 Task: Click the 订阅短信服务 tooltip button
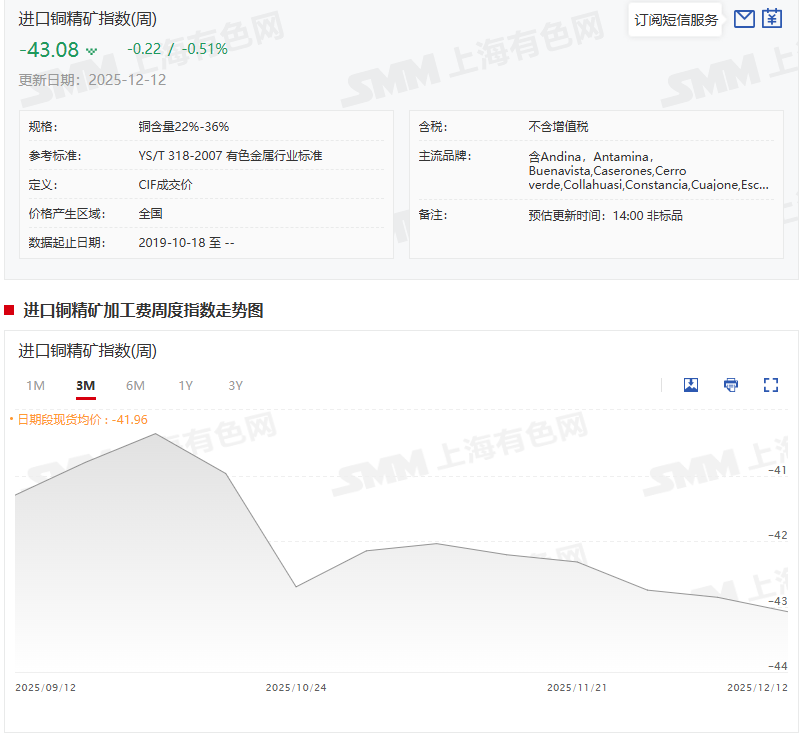click(676, 20)
